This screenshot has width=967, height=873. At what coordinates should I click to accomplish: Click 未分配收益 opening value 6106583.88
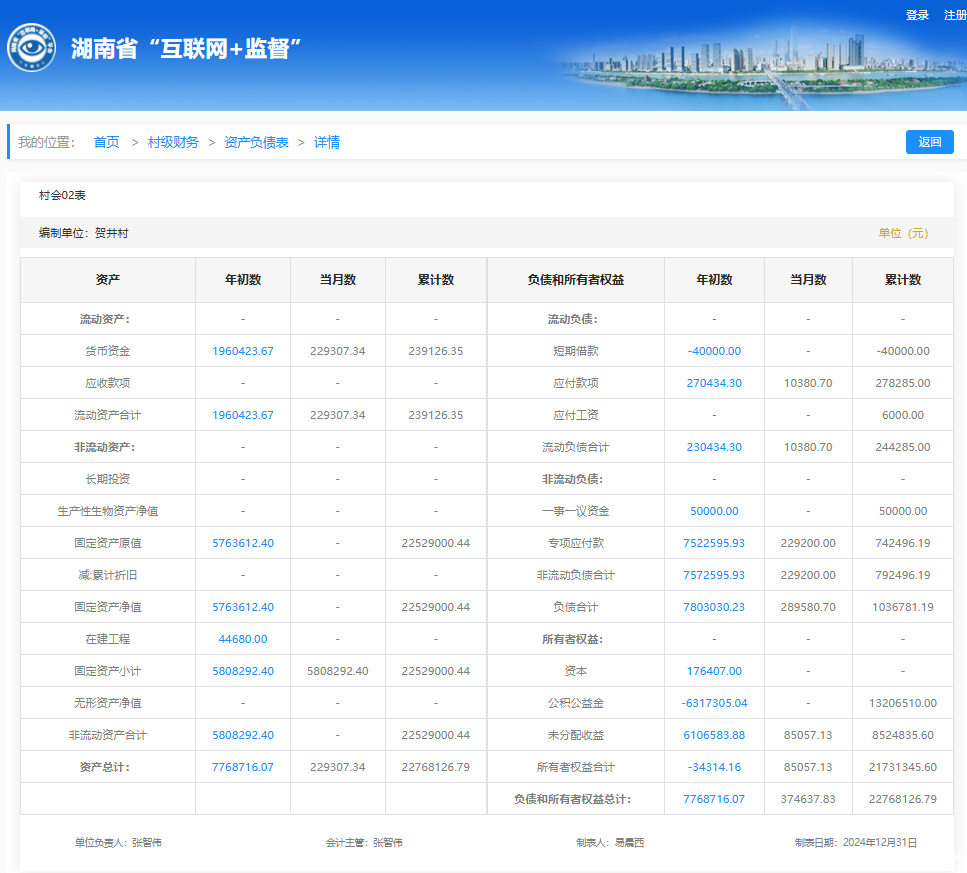pyautogui.click(x=714, y=735)
